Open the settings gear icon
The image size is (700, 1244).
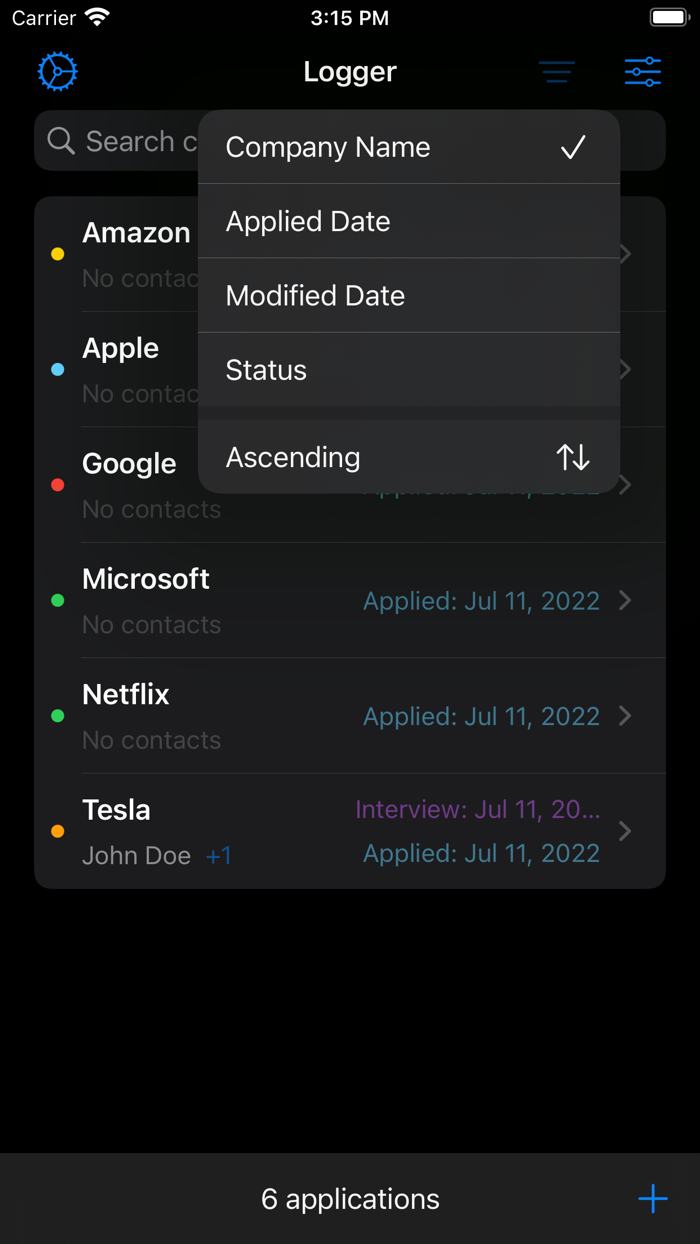point(57,71)
